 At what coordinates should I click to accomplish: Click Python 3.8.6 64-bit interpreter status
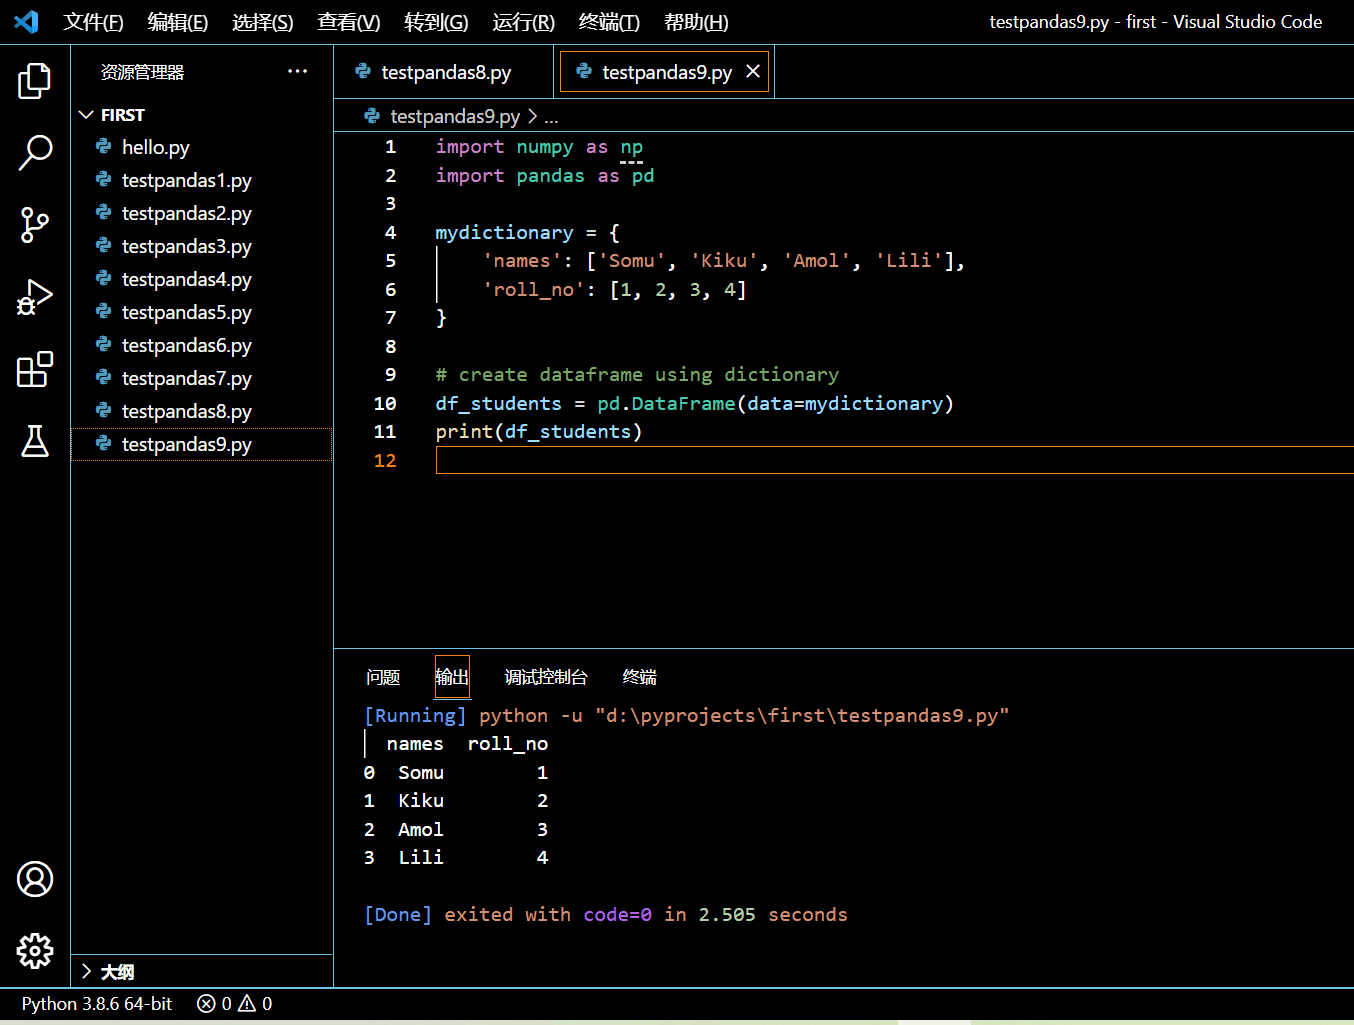(x=97, y=1003)
